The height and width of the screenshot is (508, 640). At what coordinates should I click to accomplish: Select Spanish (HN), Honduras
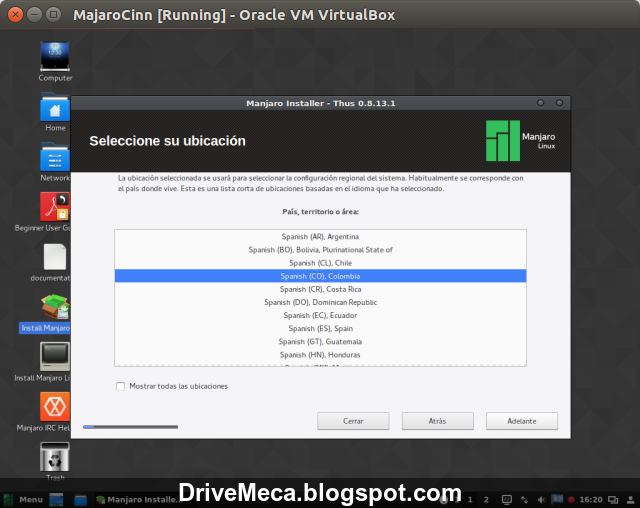click(x=320, y=354)
